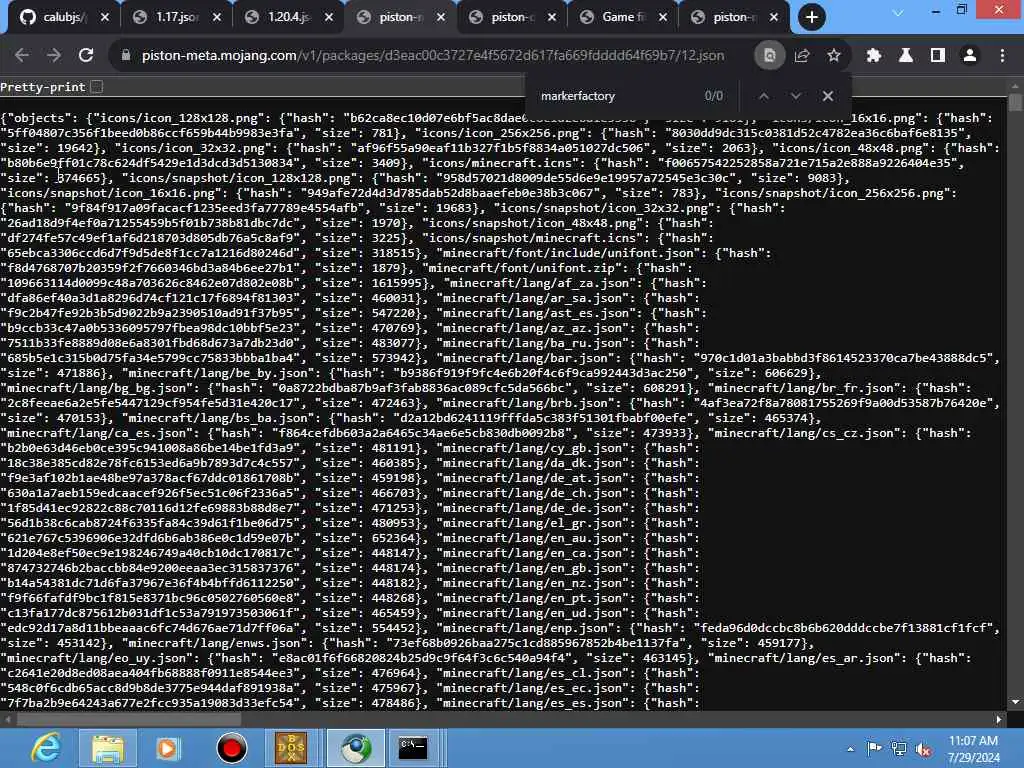Open a new tab with plus button
The image size is (1024, 768).
(x=812, y=17)
